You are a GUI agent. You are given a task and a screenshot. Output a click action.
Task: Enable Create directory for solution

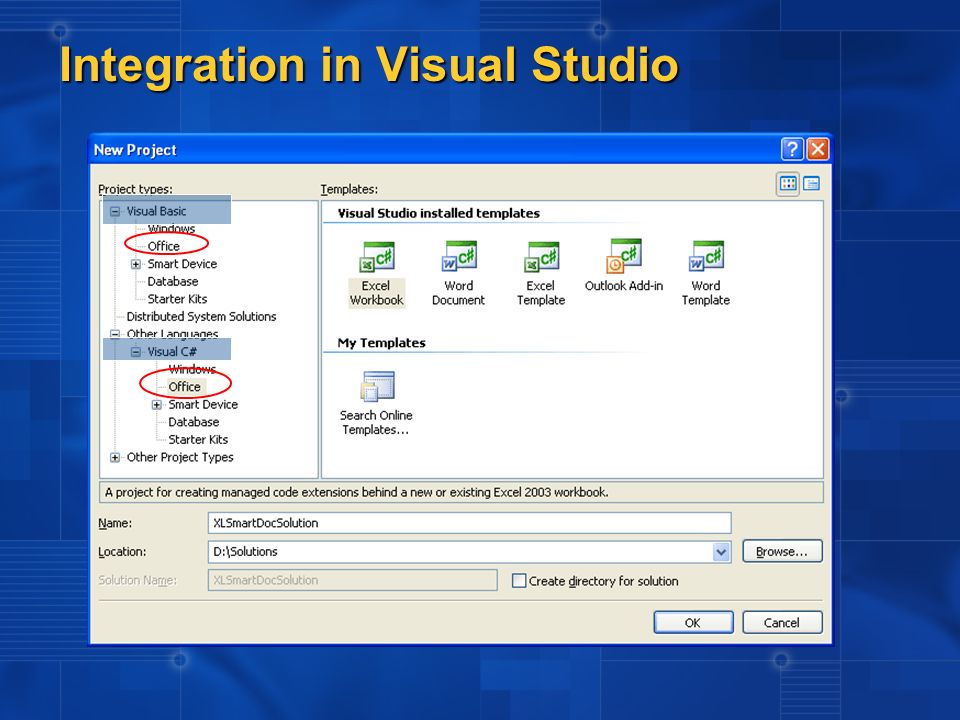(x=519, y=580)
